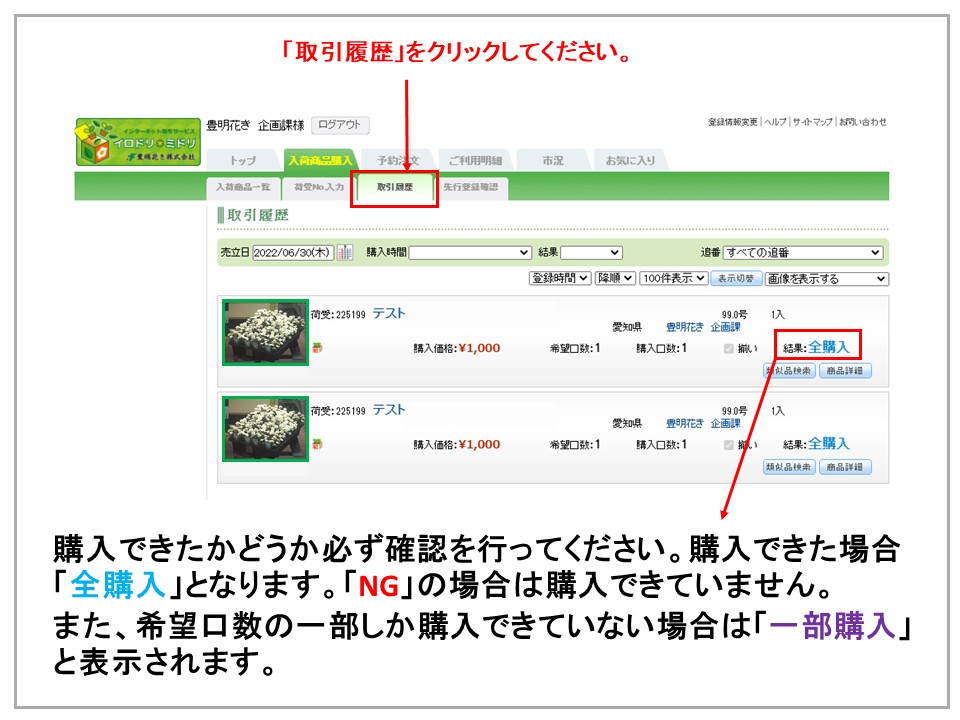The height and width of the screenshot is (720, 960).
Task: Open the 画像を表示する dropdown
Action: [x=826, y=278]
